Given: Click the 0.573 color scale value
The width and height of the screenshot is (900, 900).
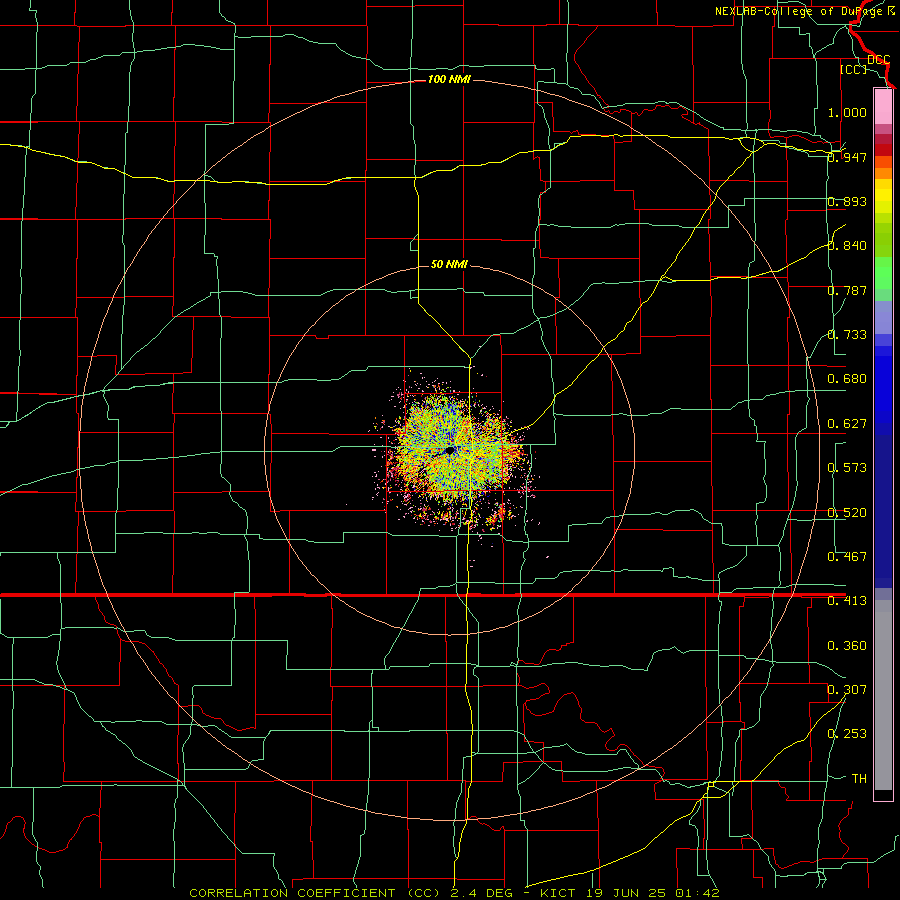Looking at the screenshot, I should (x=847, y=468).
